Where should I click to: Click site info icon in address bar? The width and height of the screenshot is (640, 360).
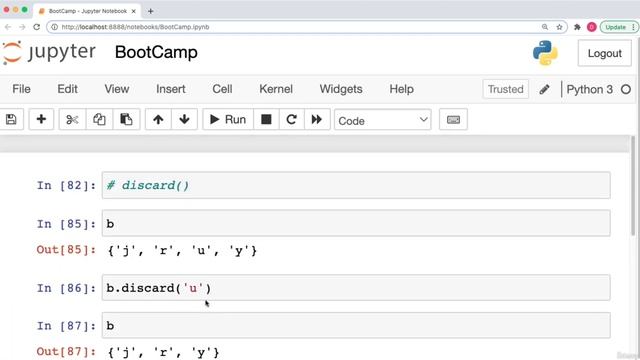tap(54, 27)
